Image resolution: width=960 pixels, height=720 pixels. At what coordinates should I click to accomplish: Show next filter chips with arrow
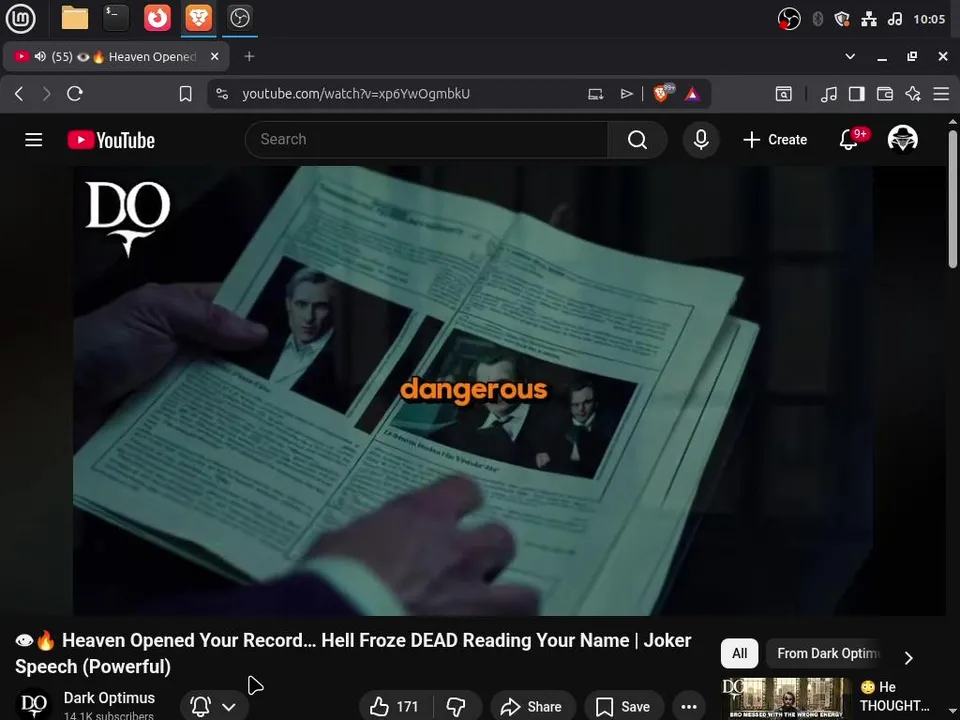coord(909,658)
